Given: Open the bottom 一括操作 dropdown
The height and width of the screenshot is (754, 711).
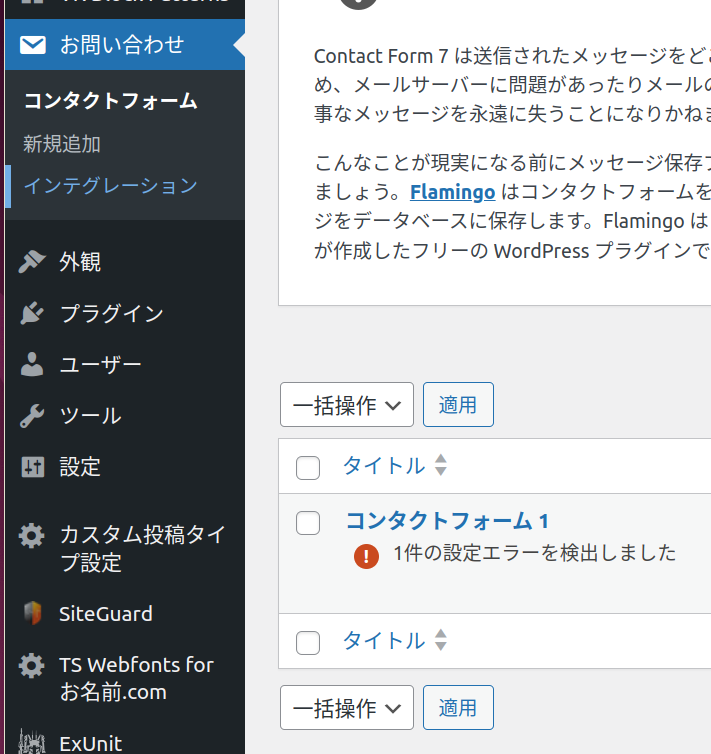Looking at the screenshot, I should (347, 707).
